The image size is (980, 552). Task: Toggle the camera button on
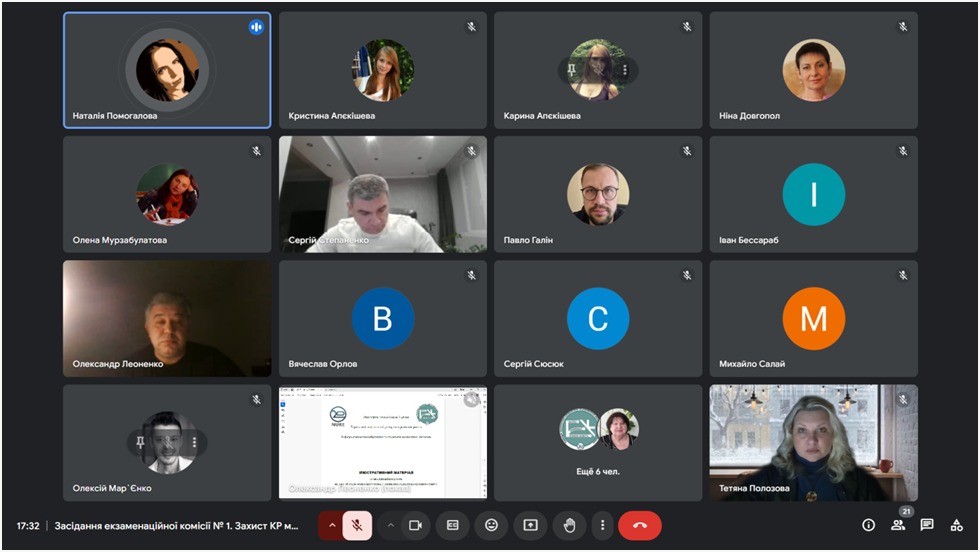pos(415,525)
